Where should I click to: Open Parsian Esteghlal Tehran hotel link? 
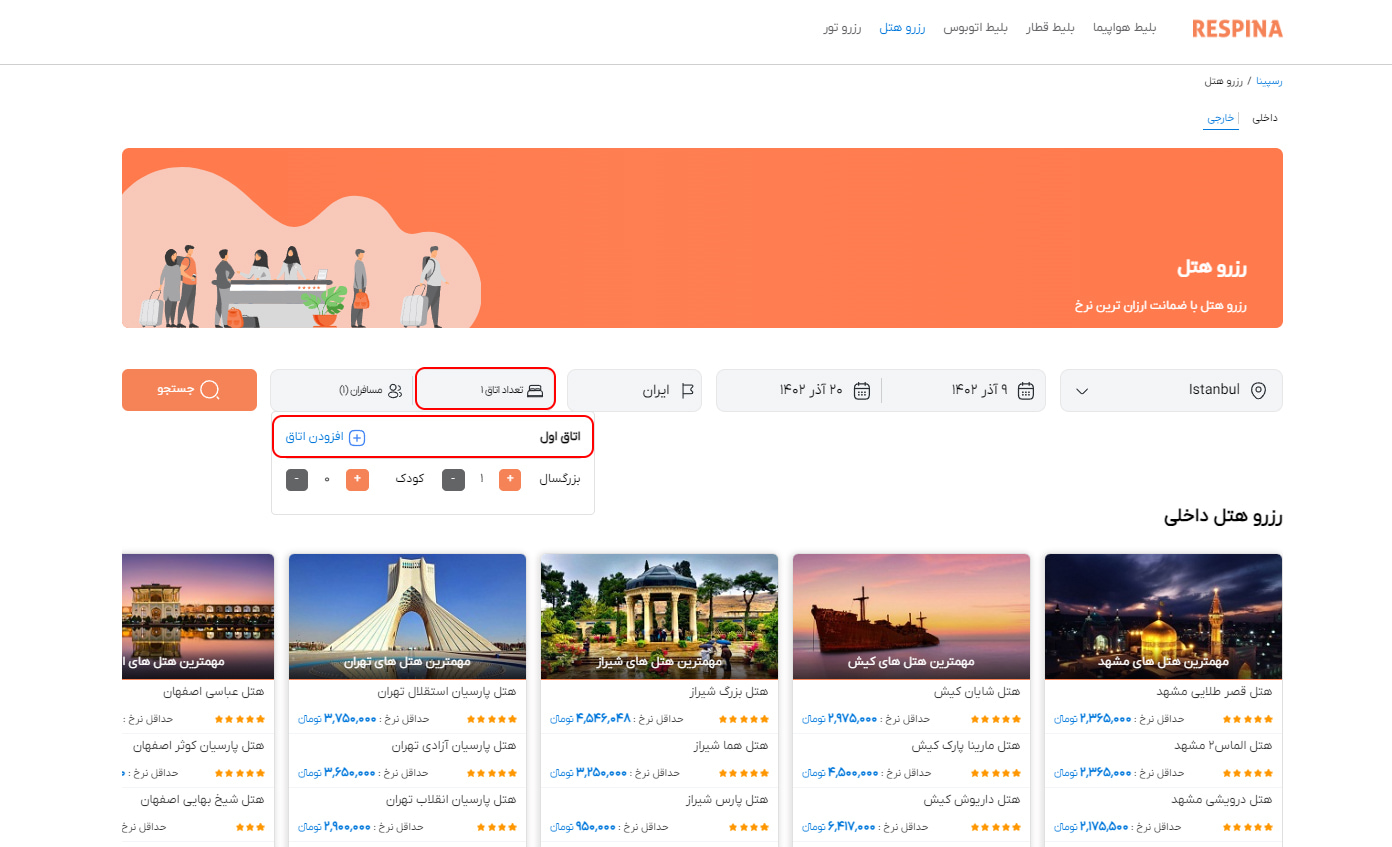pos(447,691)
